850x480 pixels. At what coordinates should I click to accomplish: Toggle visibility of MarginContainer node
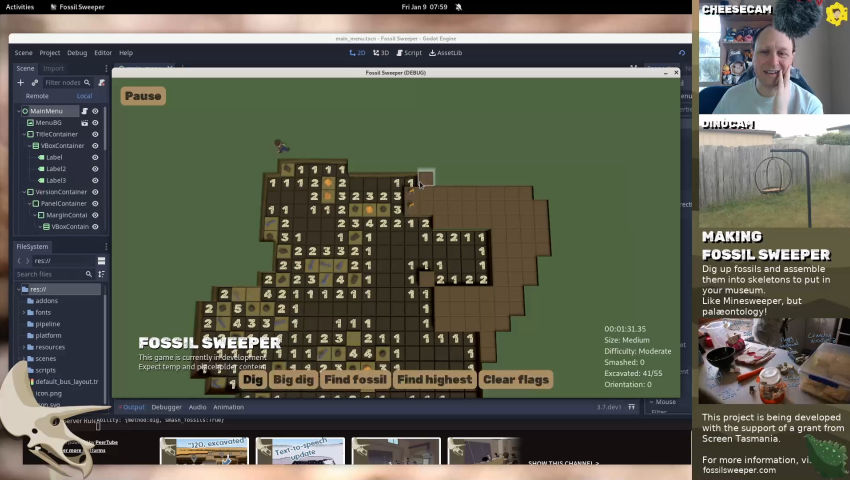tap(95, 215)
